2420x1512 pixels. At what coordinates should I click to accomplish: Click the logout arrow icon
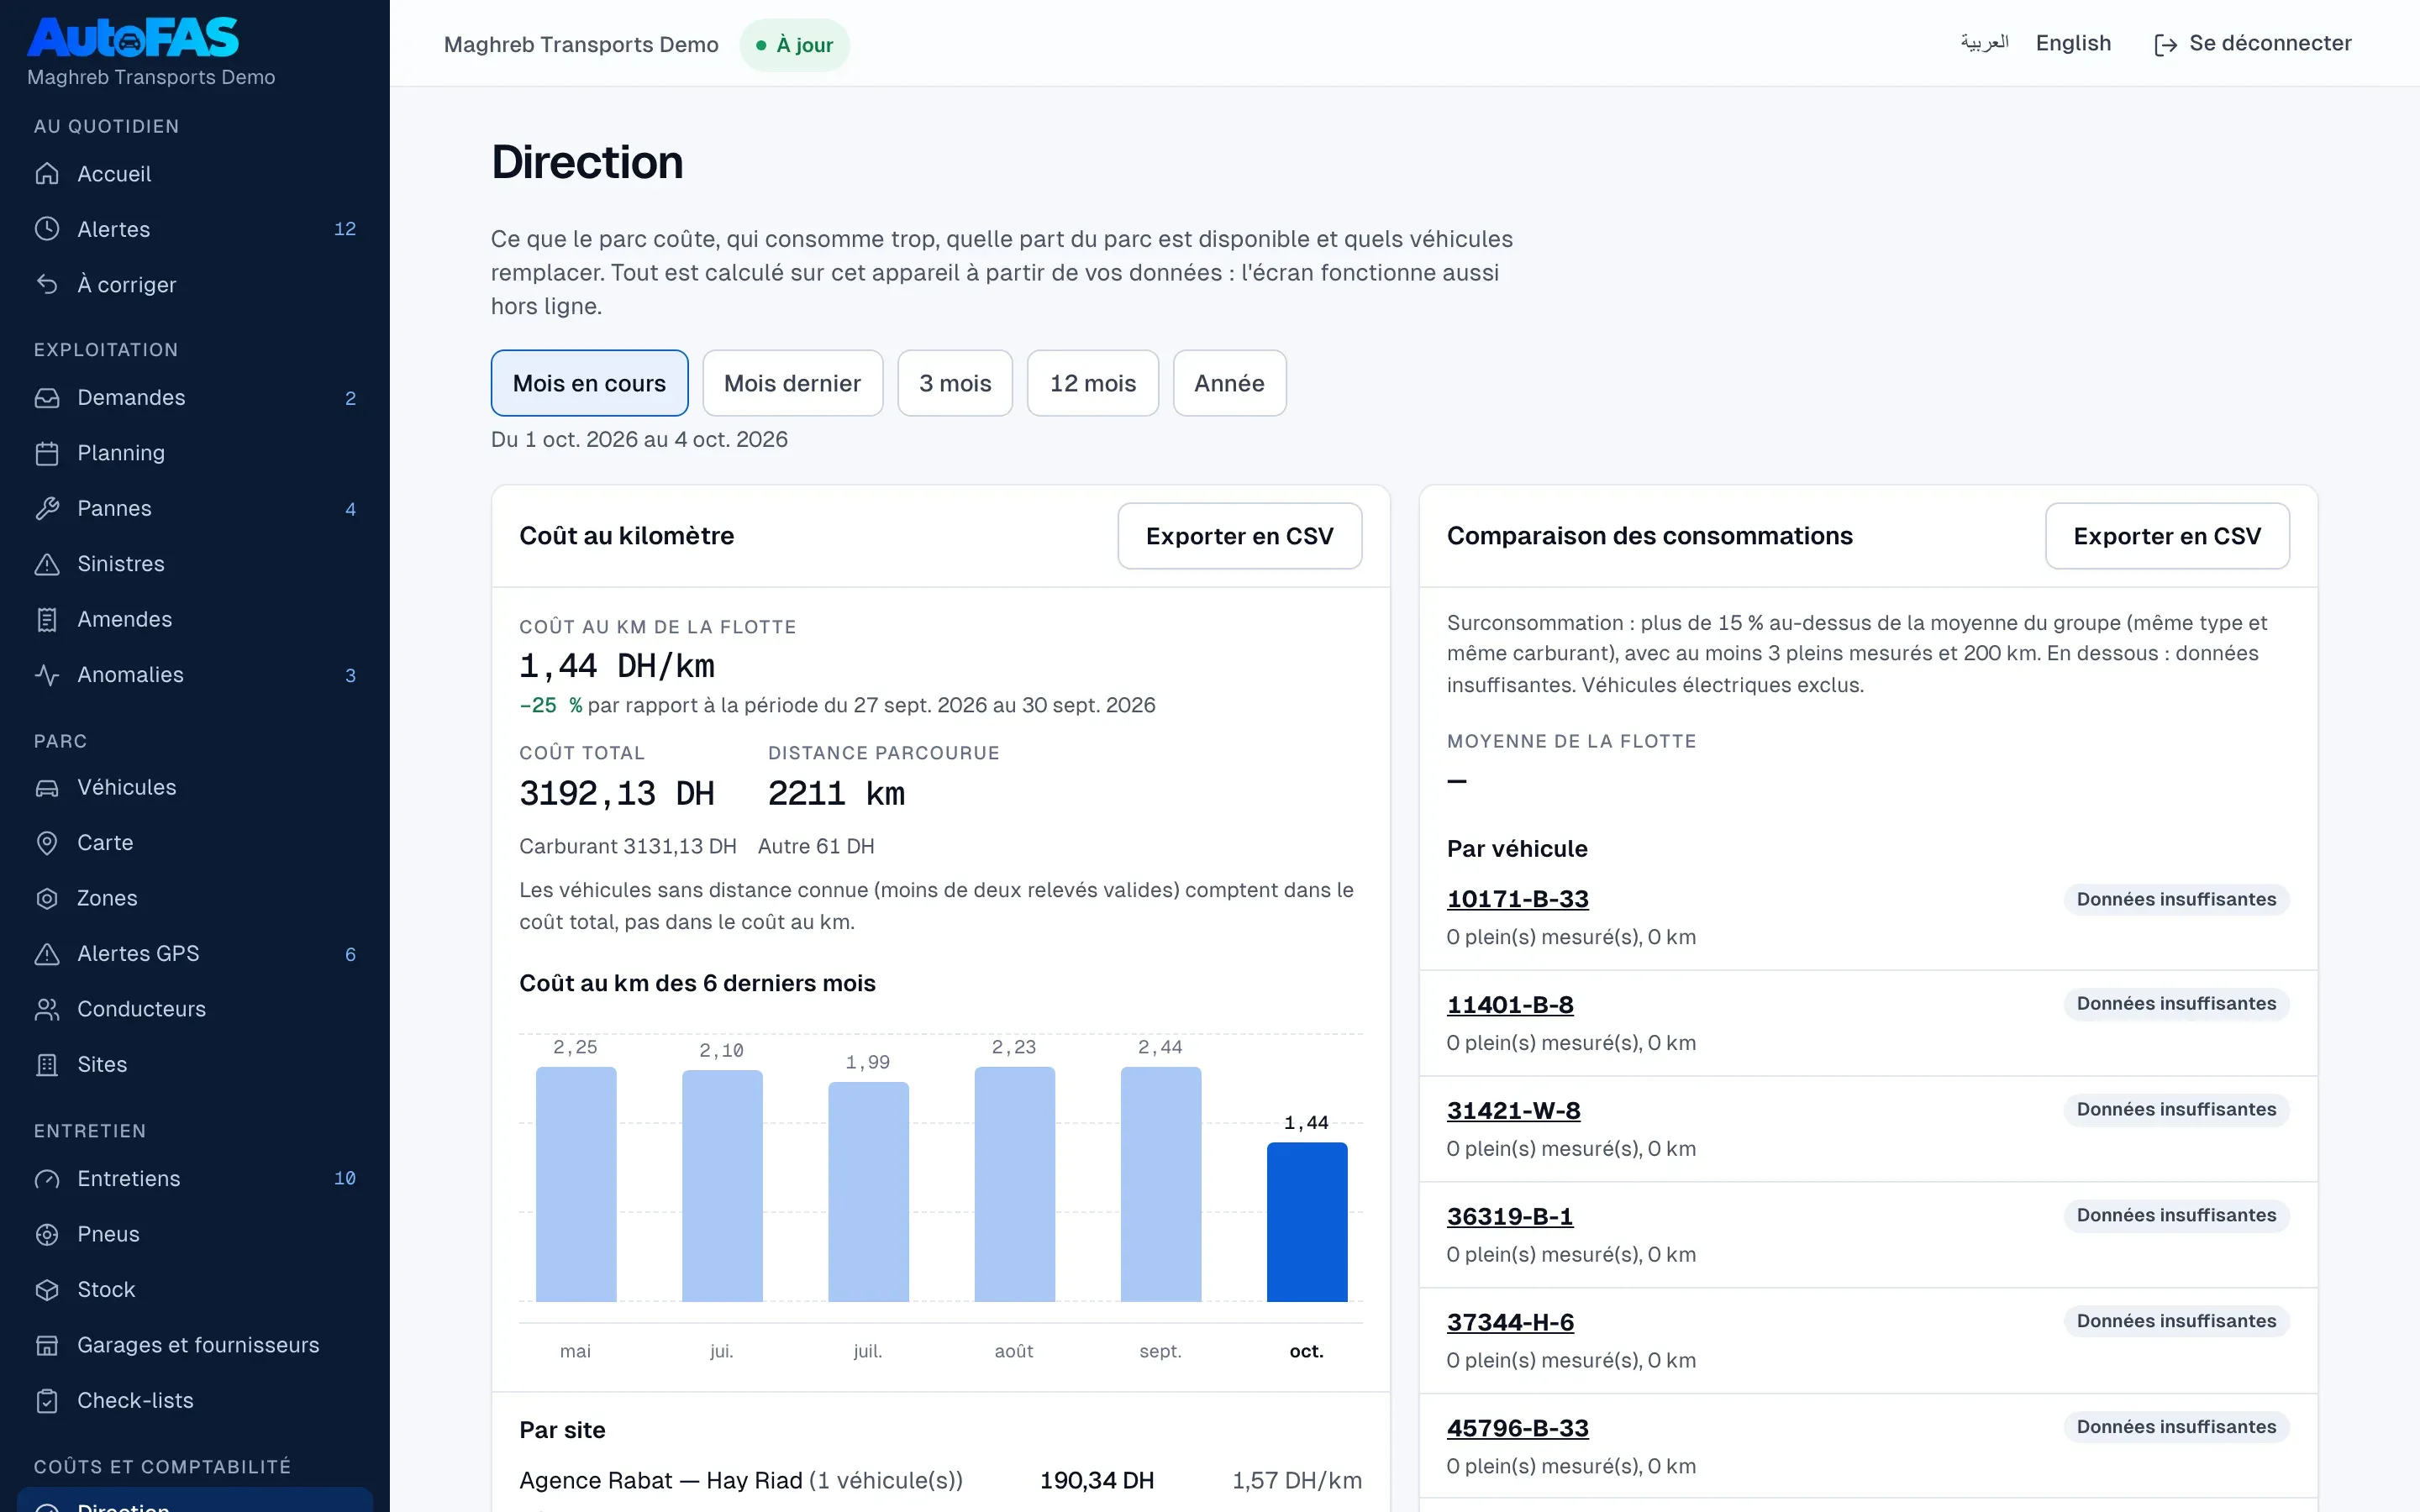point(2165,45)
